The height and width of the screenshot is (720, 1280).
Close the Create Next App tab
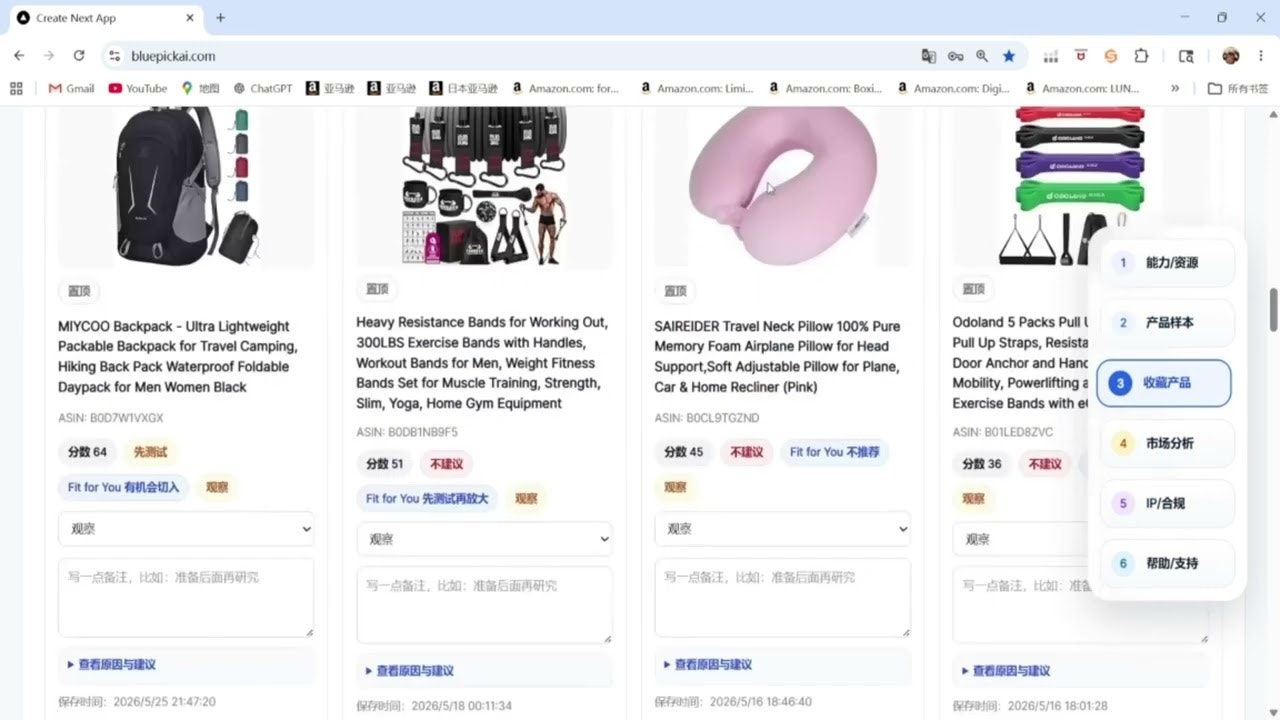[x=190, y=18]
